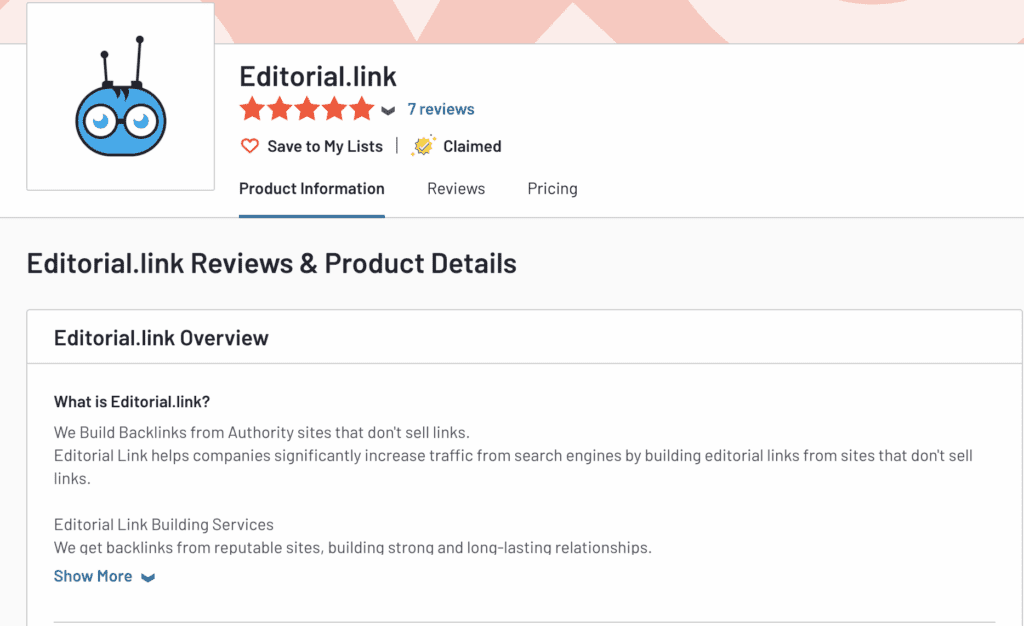Click the Editorial.link Overview header

[161, 338]
